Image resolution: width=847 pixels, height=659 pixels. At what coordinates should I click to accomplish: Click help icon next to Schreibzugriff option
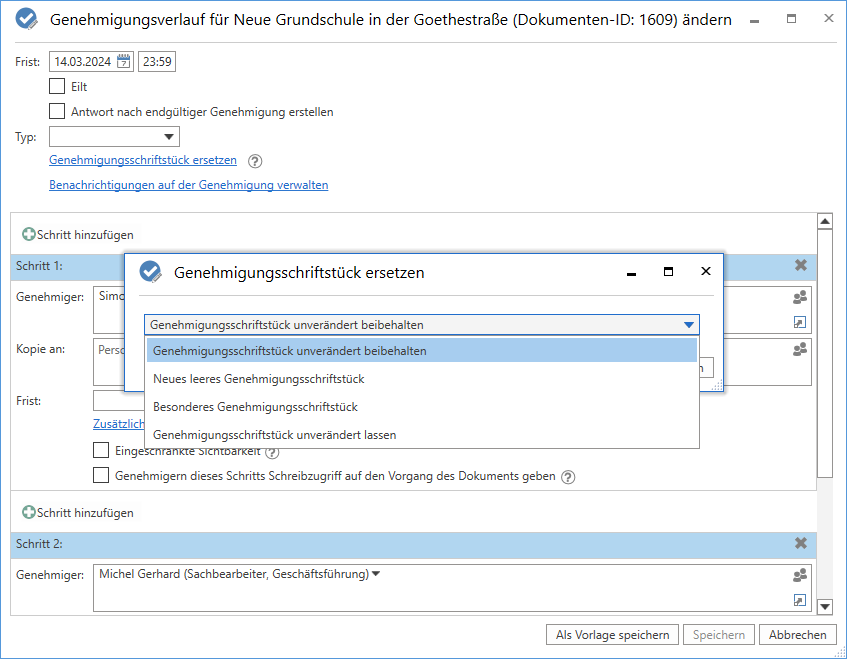568,477
